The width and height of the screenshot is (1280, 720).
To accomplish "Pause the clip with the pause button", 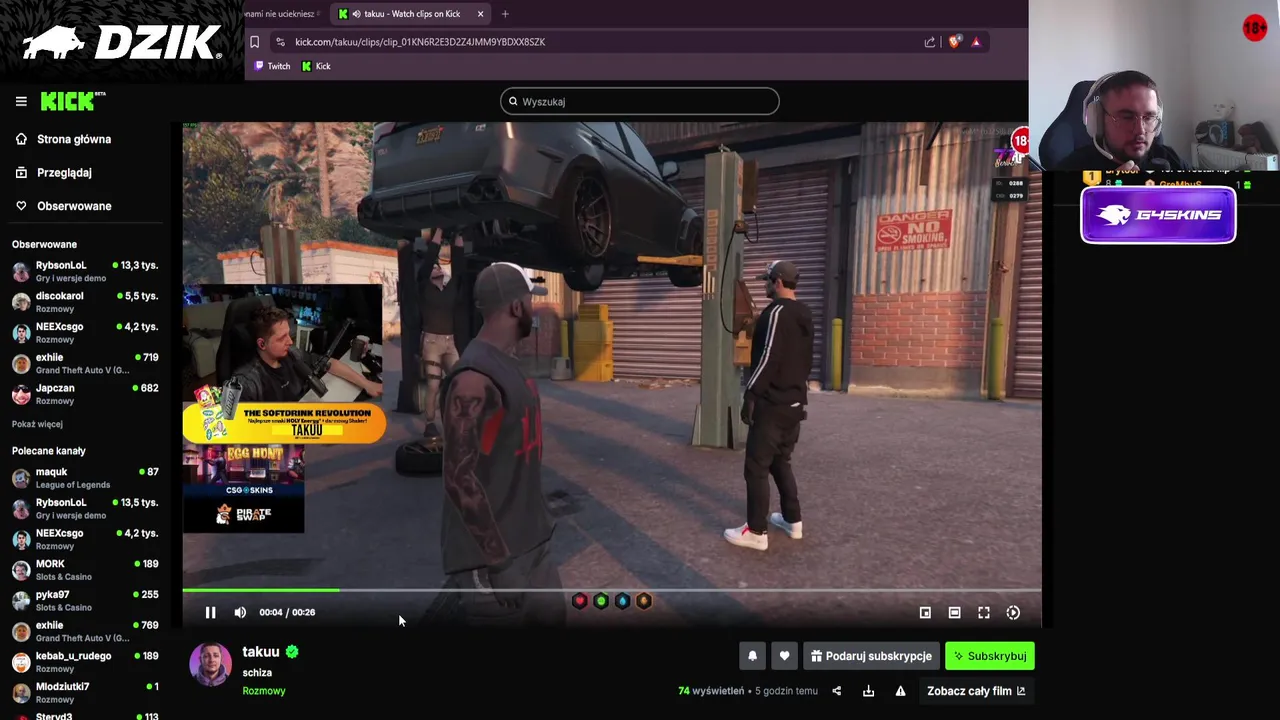I will pos(210,612).
